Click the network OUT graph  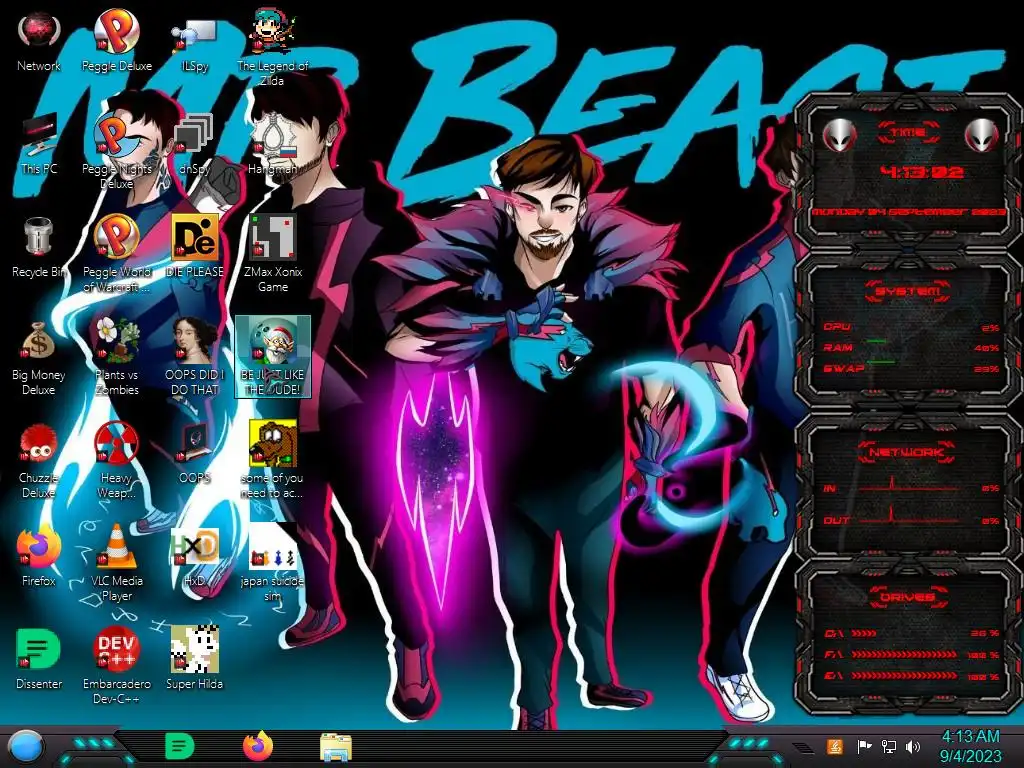pyautogui.click(x=908, y=516)
